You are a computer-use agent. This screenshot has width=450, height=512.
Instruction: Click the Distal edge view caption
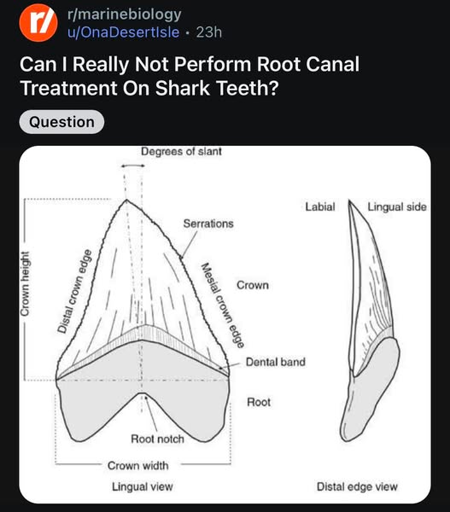[x=357, y=487]
